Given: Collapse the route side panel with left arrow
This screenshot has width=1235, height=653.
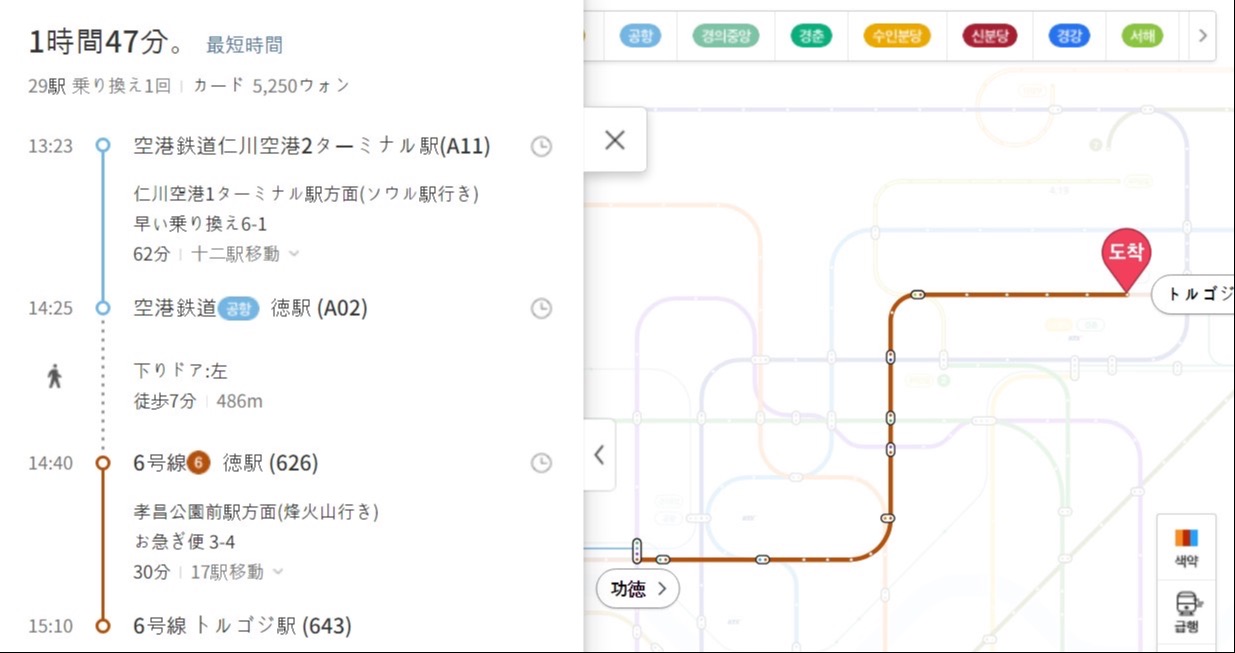Looking at the screenshot, I should point(599,455).
